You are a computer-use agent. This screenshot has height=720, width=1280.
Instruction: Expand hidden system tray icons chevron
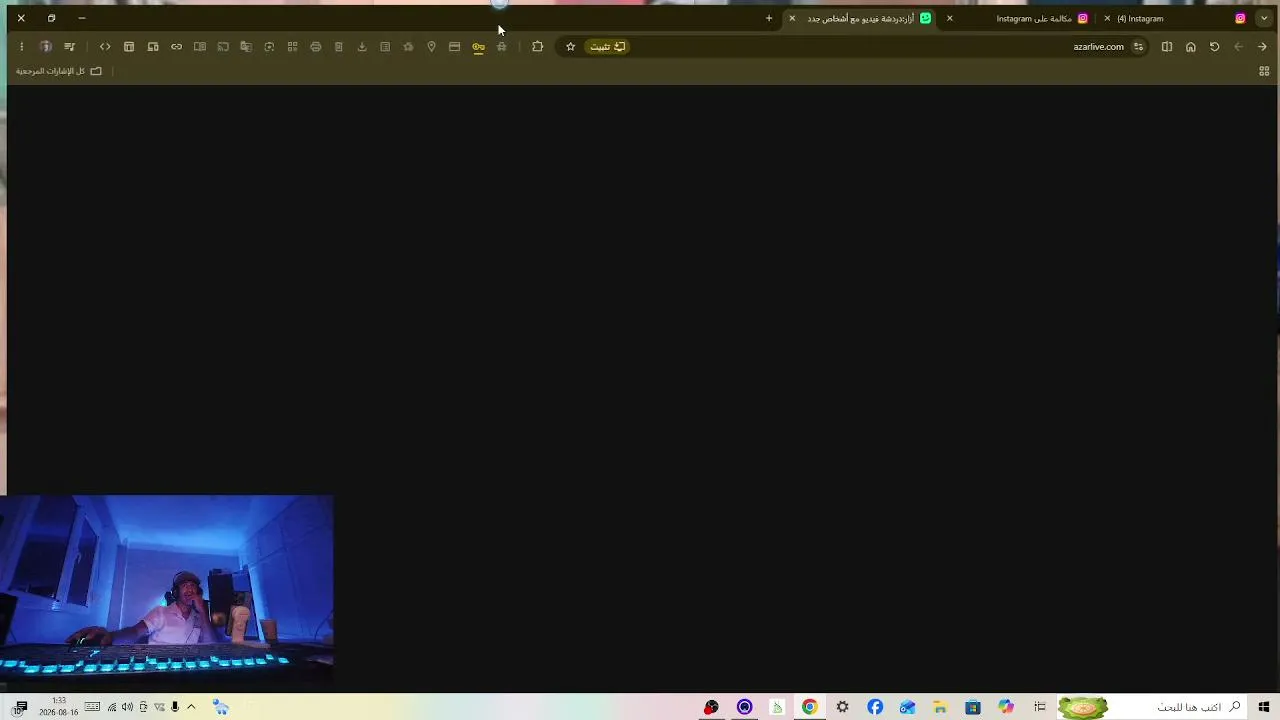click(x=191, y=707)
